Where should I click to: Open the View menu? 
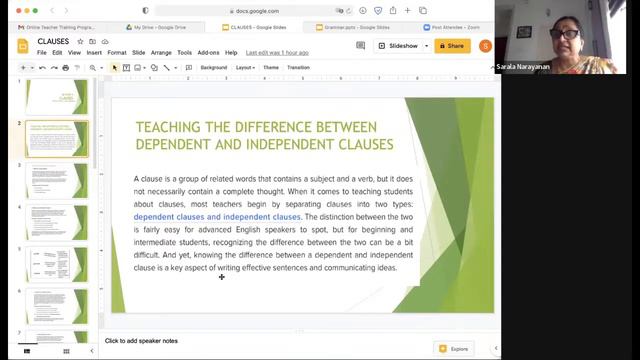coord(74,53)
